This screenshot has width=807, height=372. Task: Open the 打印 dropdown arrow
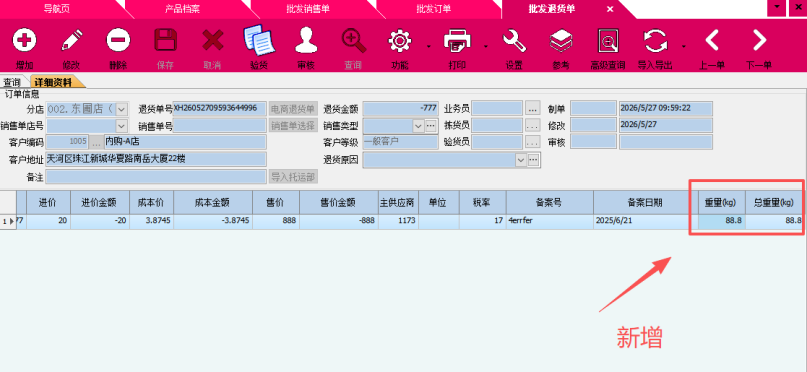[485, 46]
